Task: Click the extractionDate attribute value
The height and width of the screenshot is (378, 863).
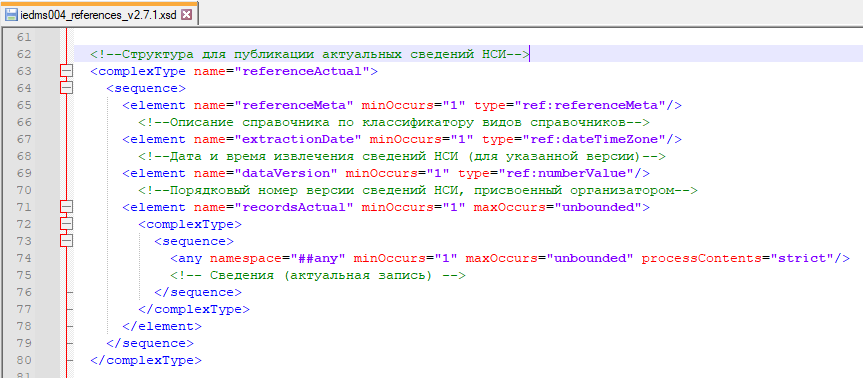Action: (297, 139)
